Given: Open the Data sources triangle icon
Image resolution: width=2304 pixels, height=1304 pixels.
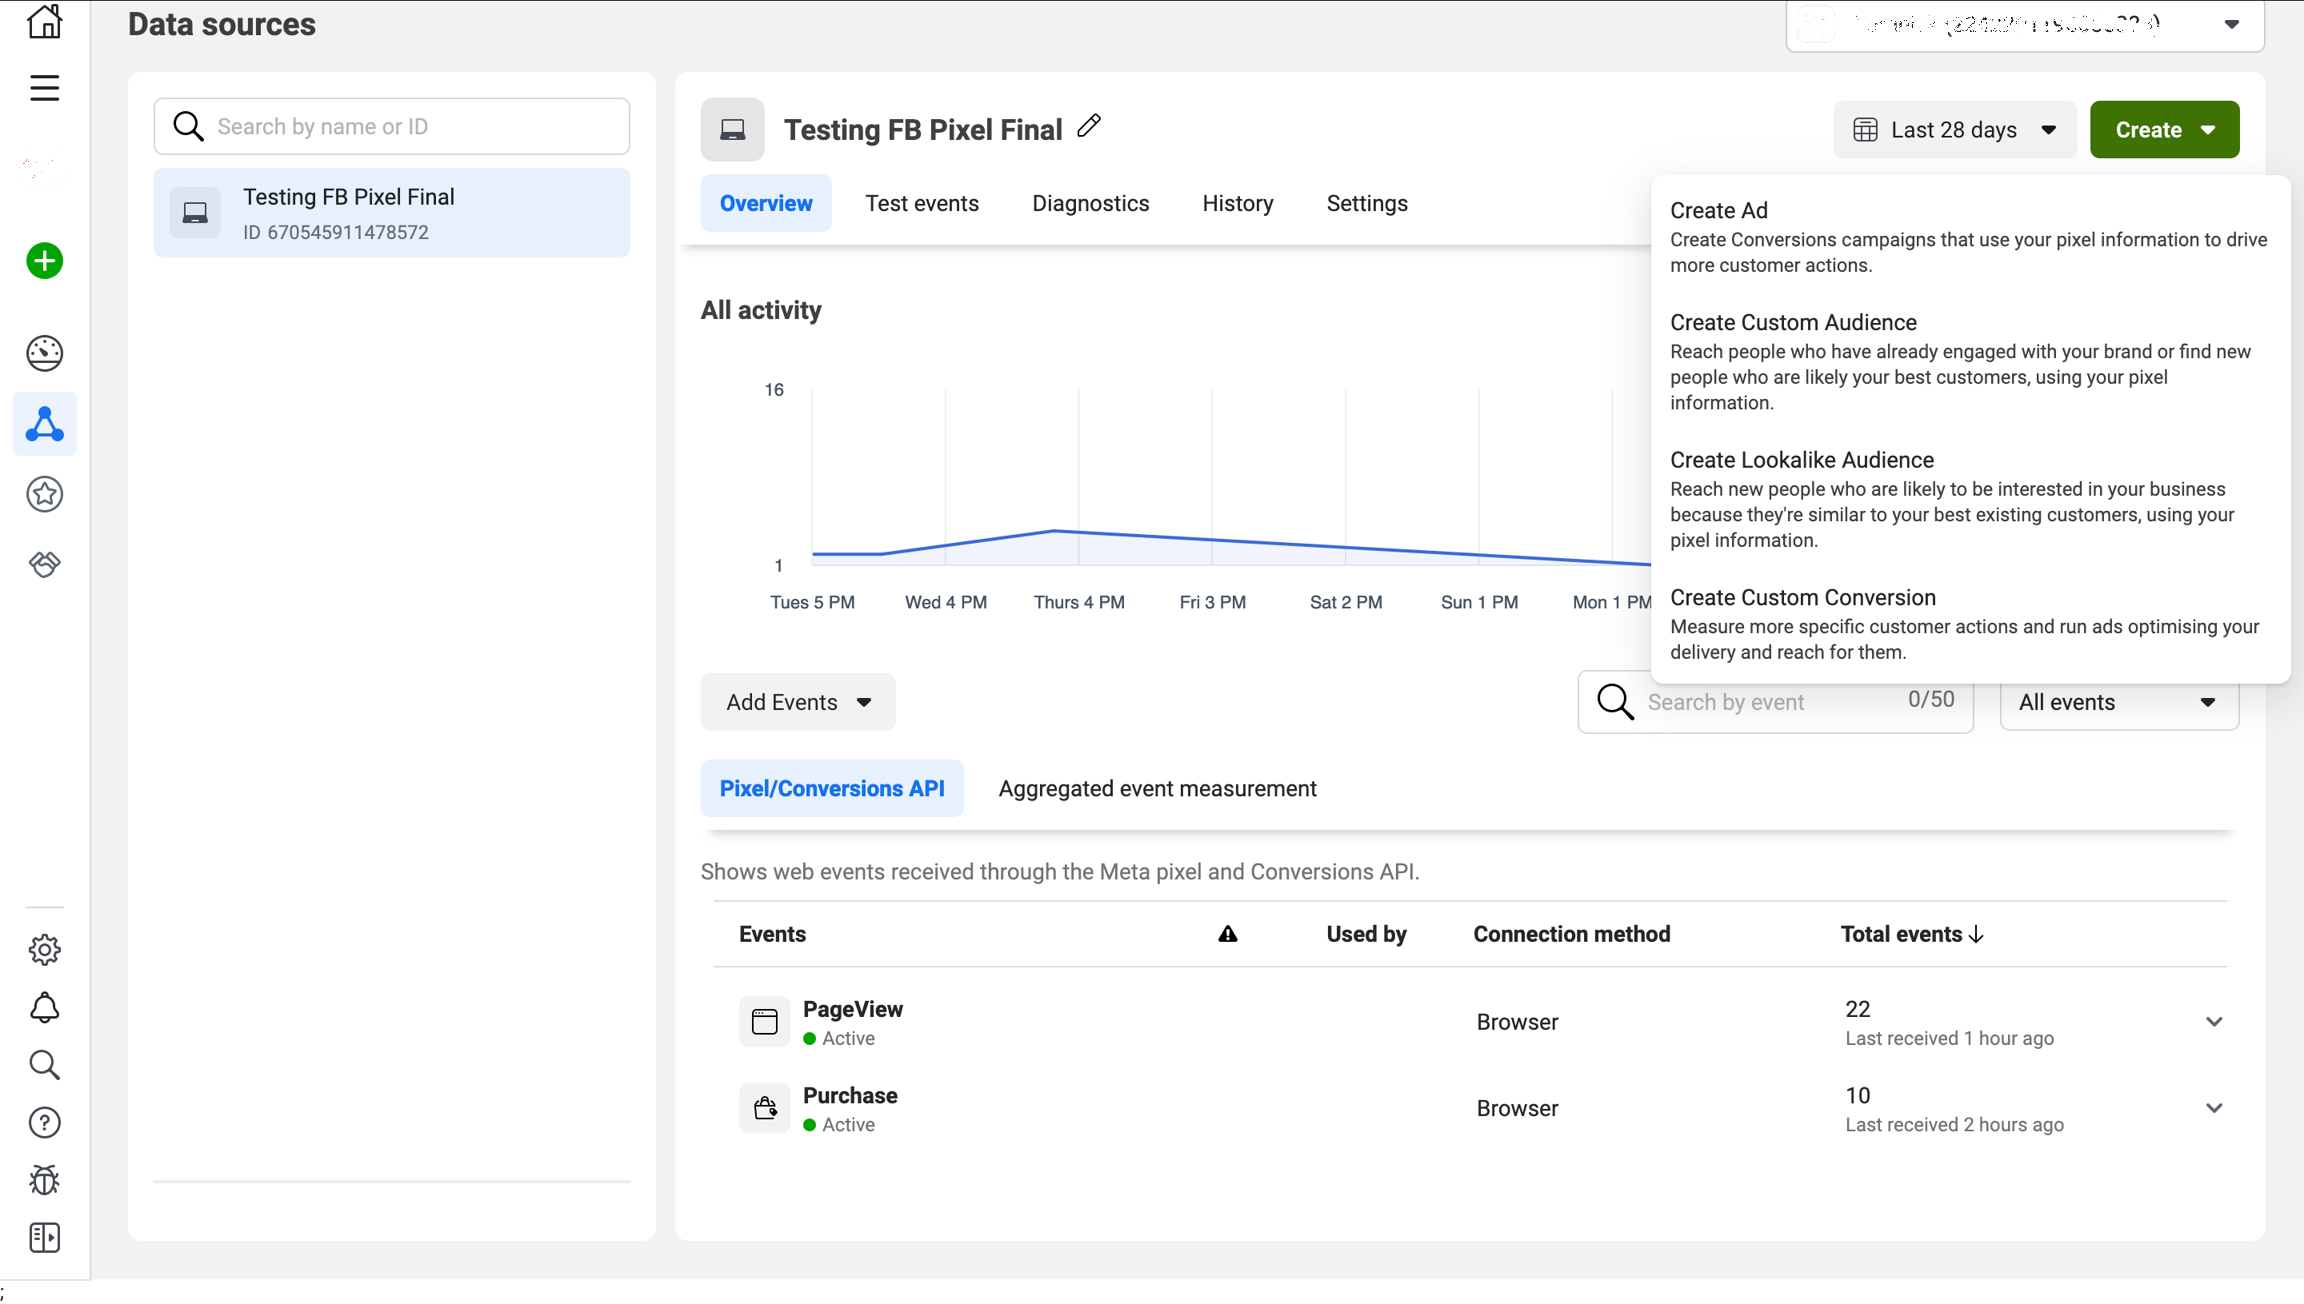Looking at the screenshot, I should [44, 424].
